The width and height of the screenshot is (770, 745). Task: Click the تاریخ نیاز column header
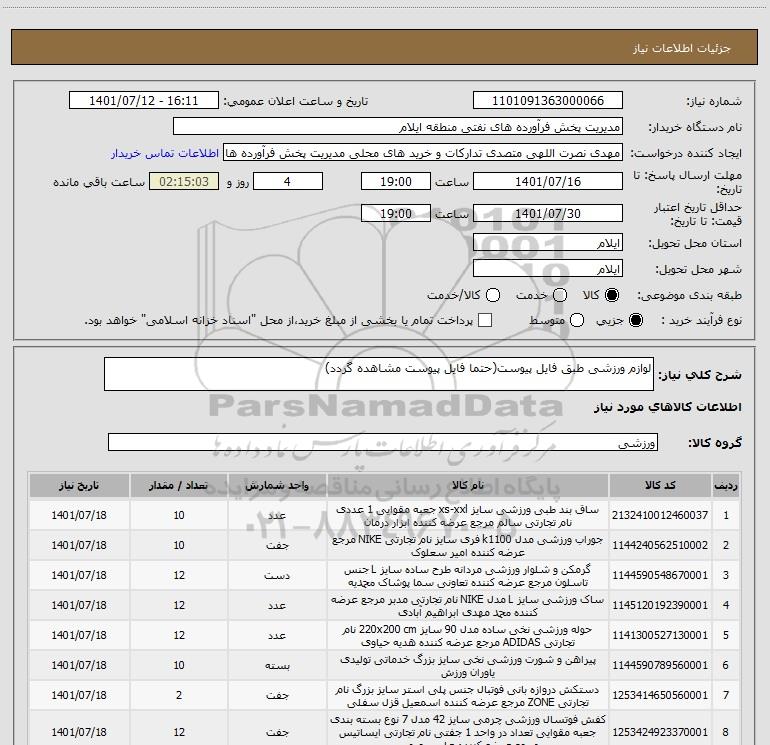77,484
